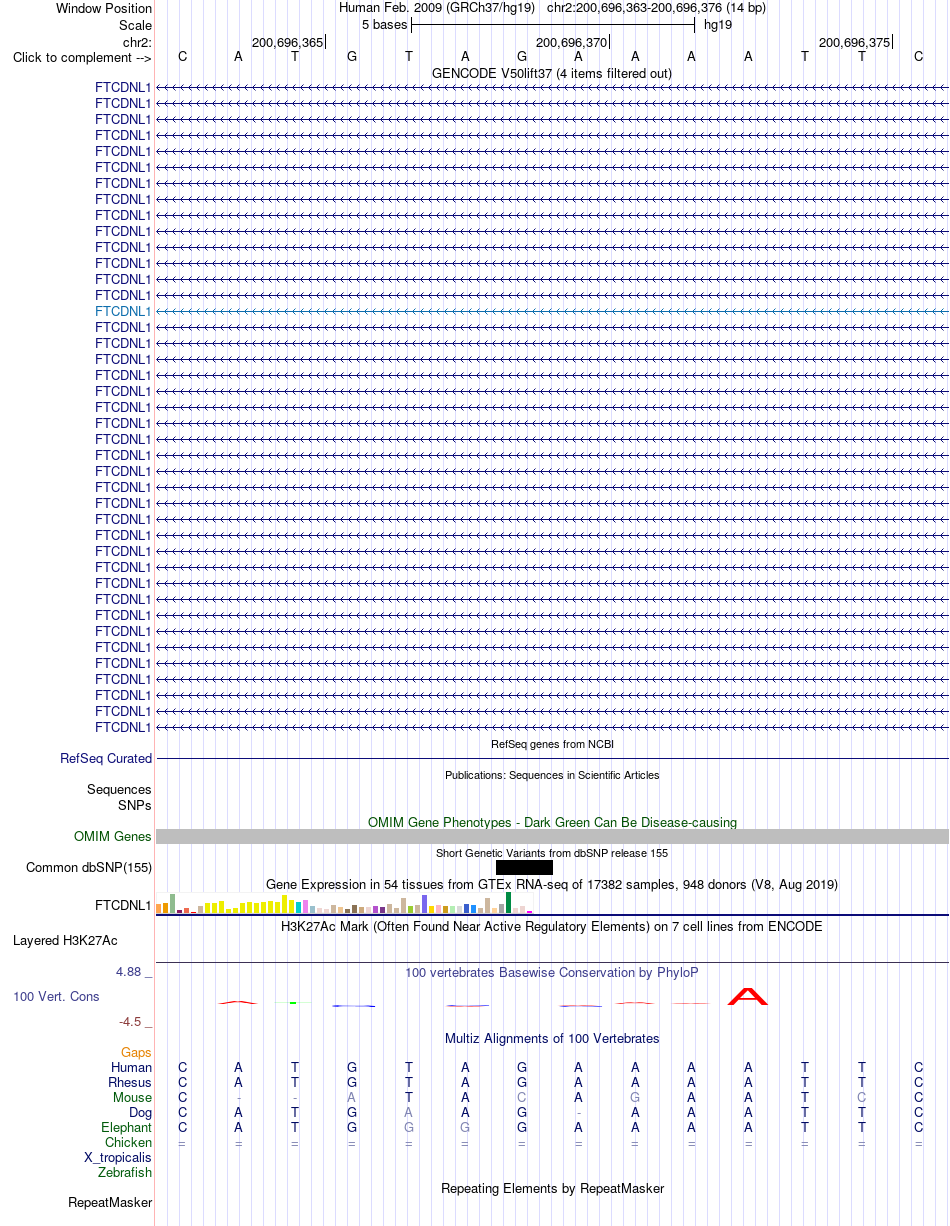Screen dimensions: 950x1226
Task: Click the orange GTEx bars at chart start
Action: click(162, 908)
